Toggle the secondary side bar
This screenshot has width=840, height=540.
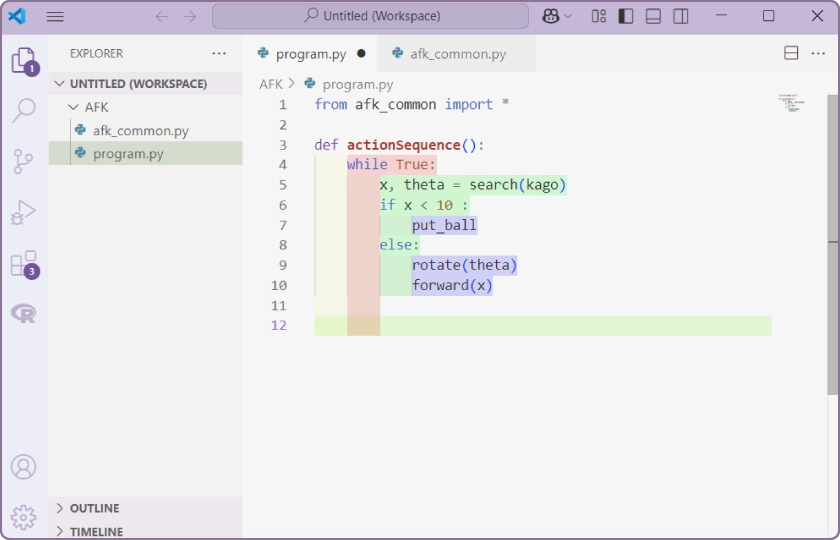[x=681, y=16]
